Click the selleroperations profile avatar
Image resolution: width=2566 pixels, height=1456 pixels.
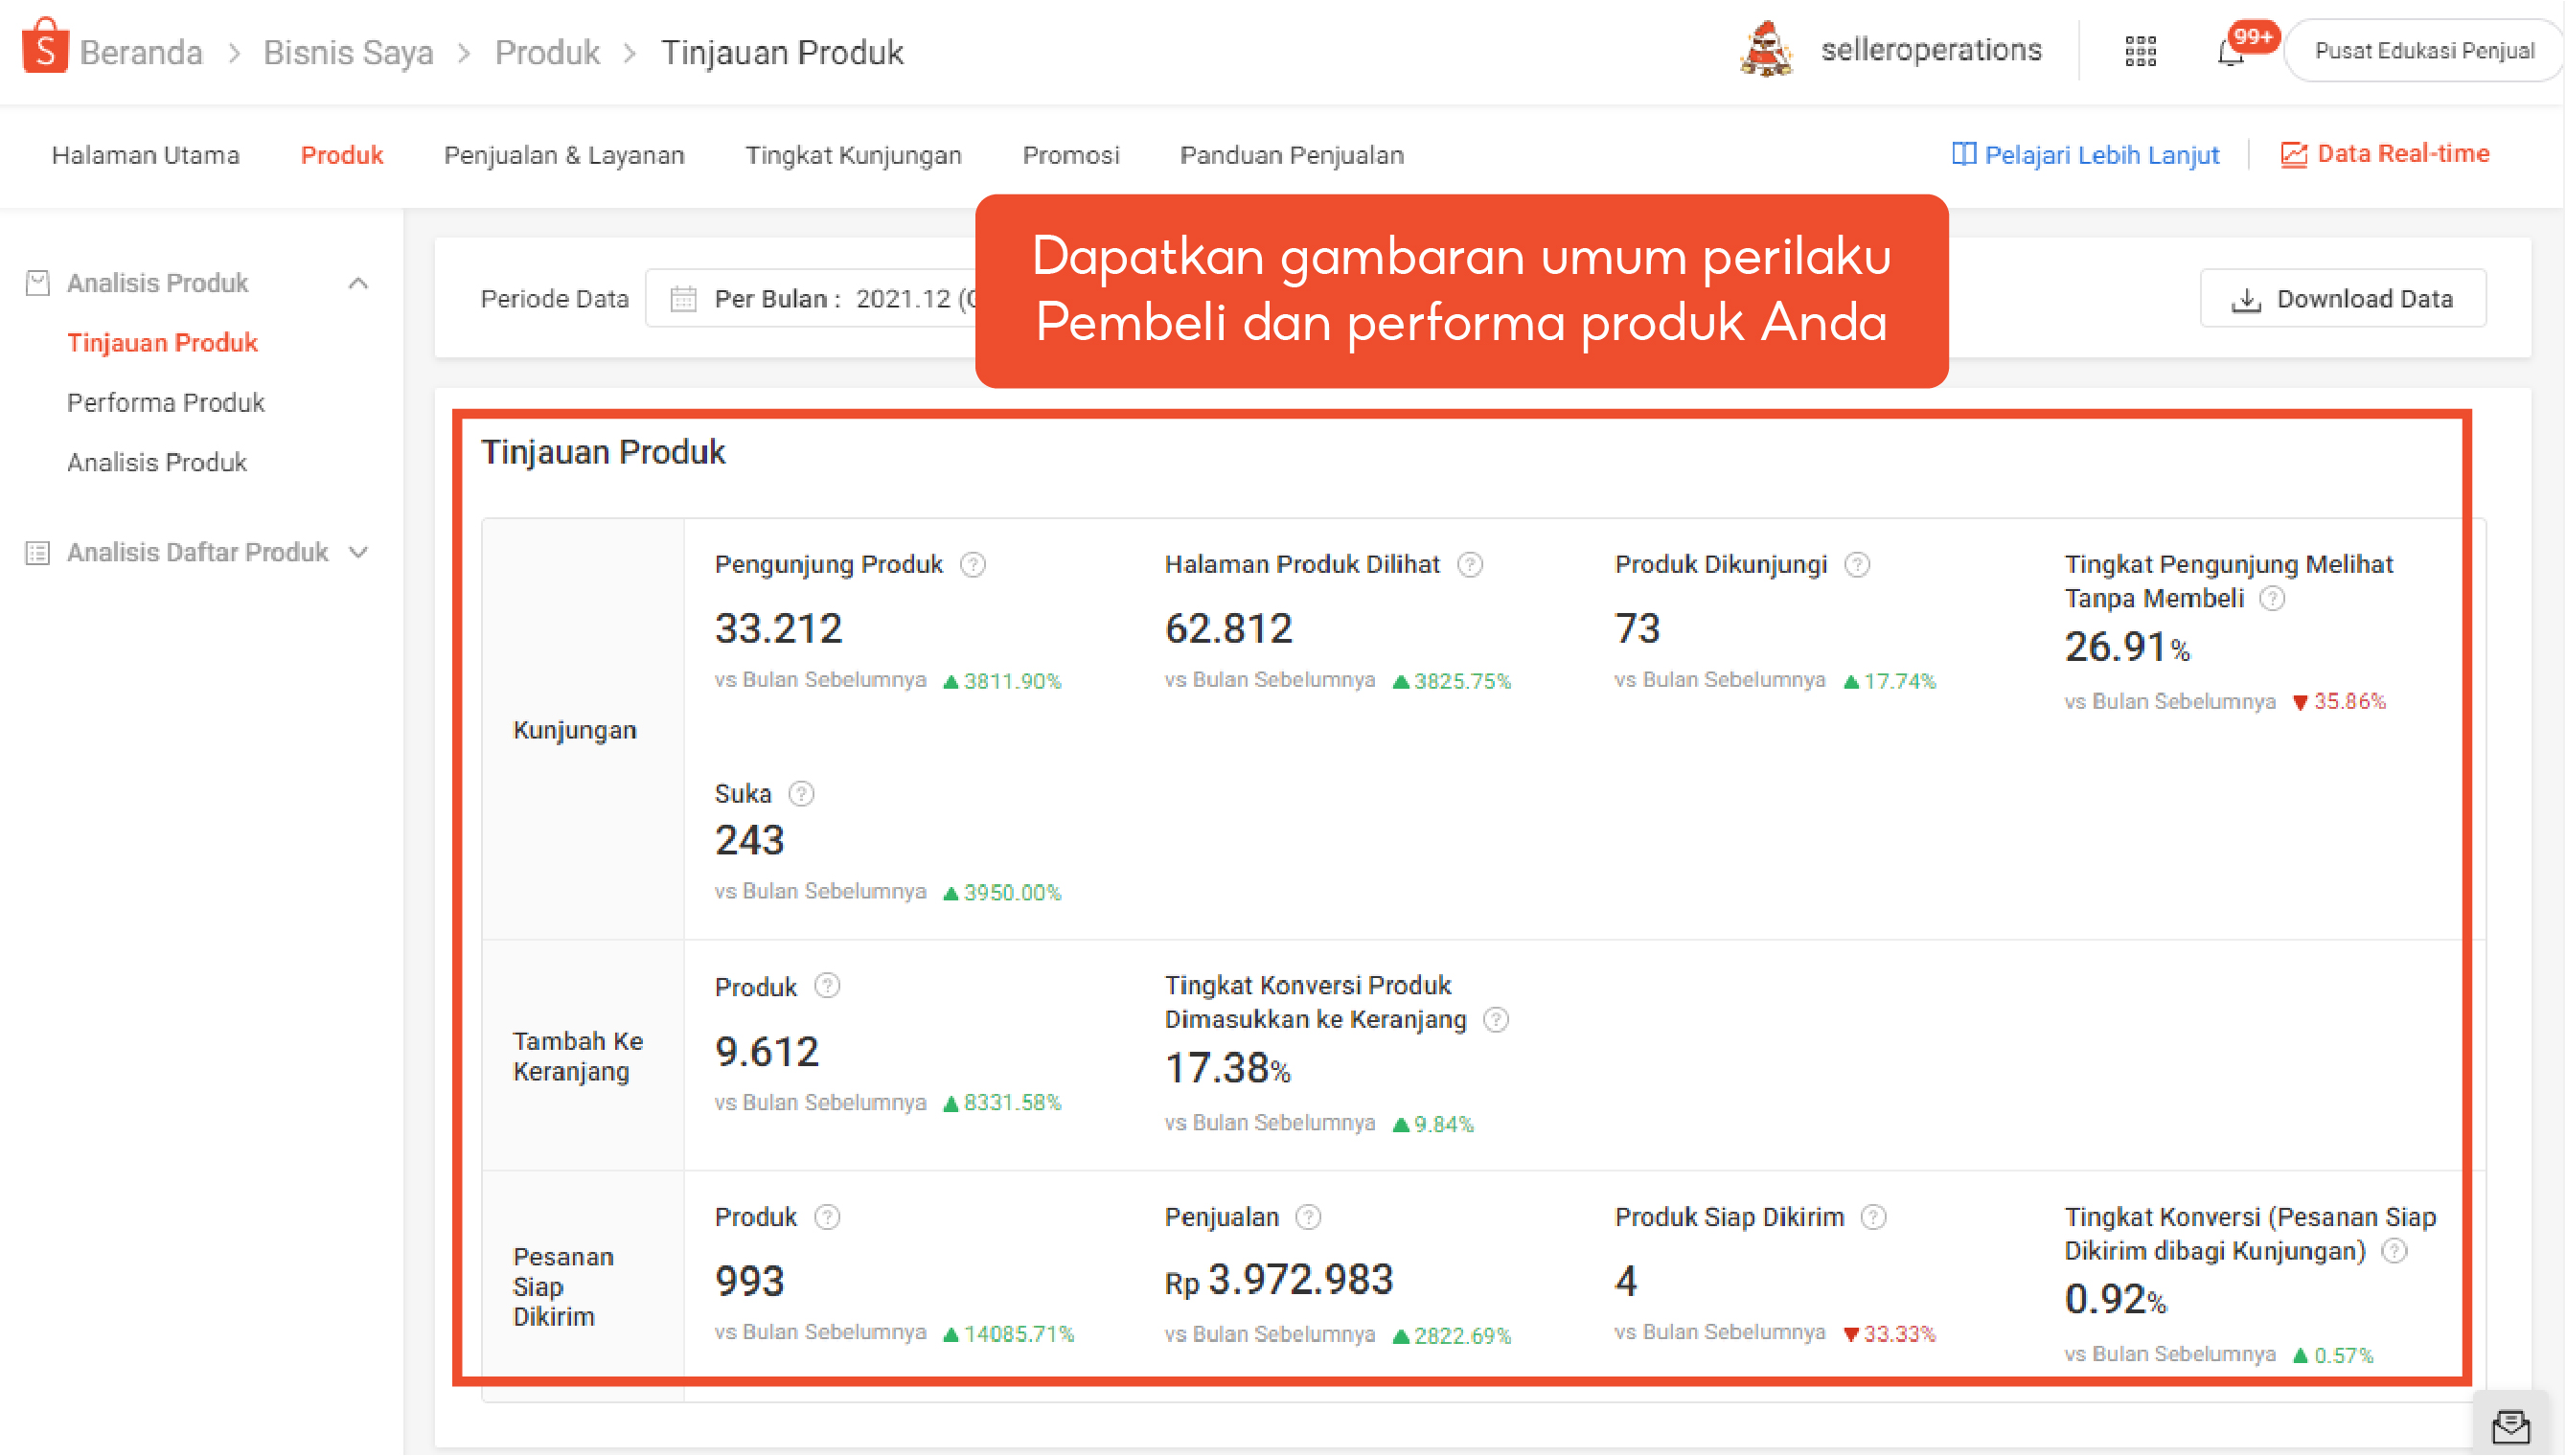point(1767,49)
